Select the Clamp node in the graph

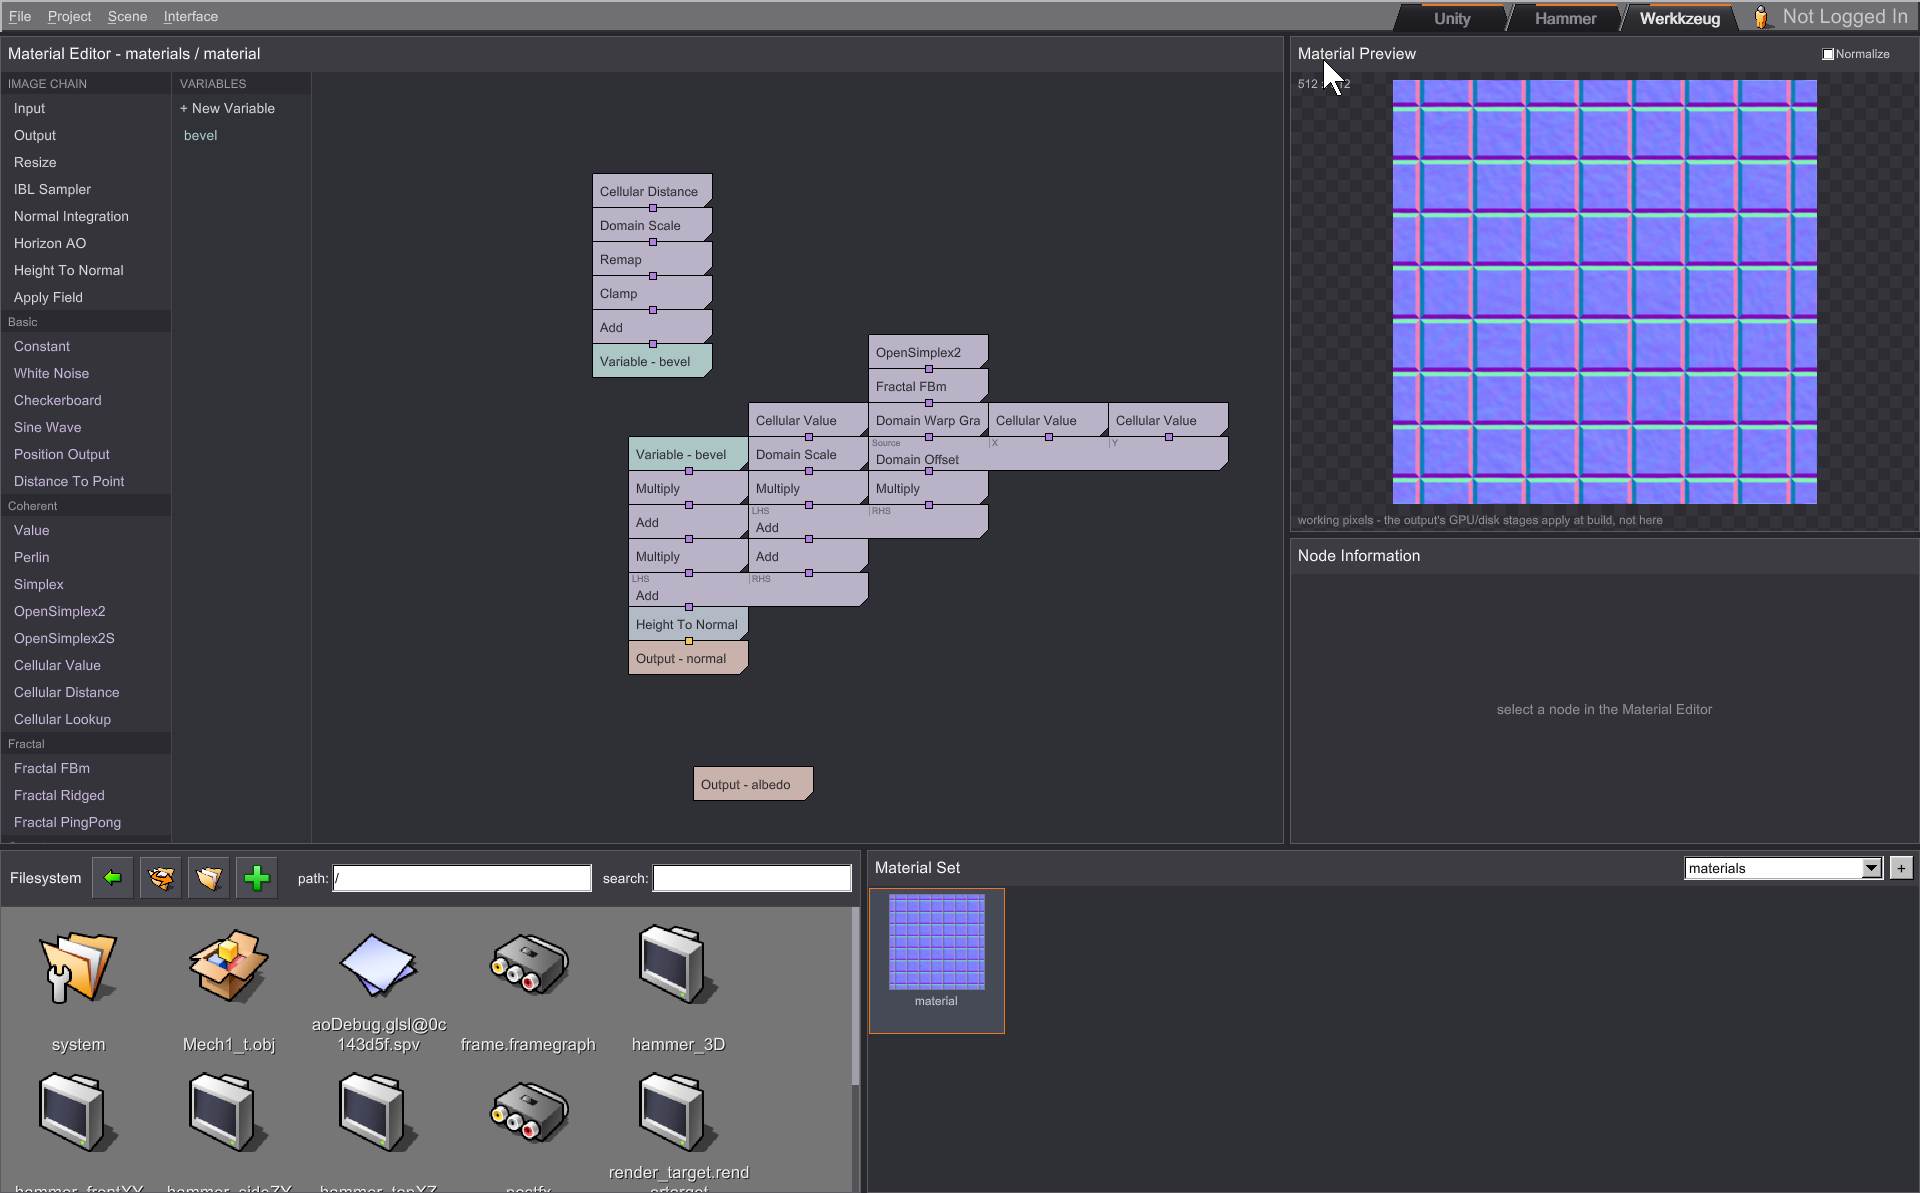[x=652, y=293]
